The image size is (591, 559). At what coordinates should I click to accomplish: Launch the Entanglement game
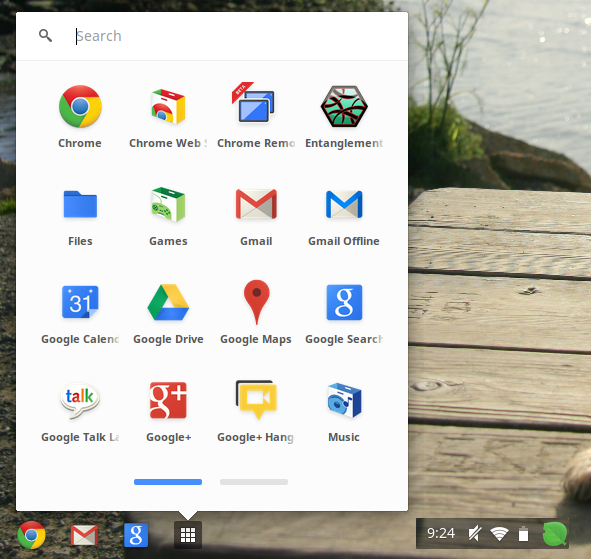(x=344, y=107)
